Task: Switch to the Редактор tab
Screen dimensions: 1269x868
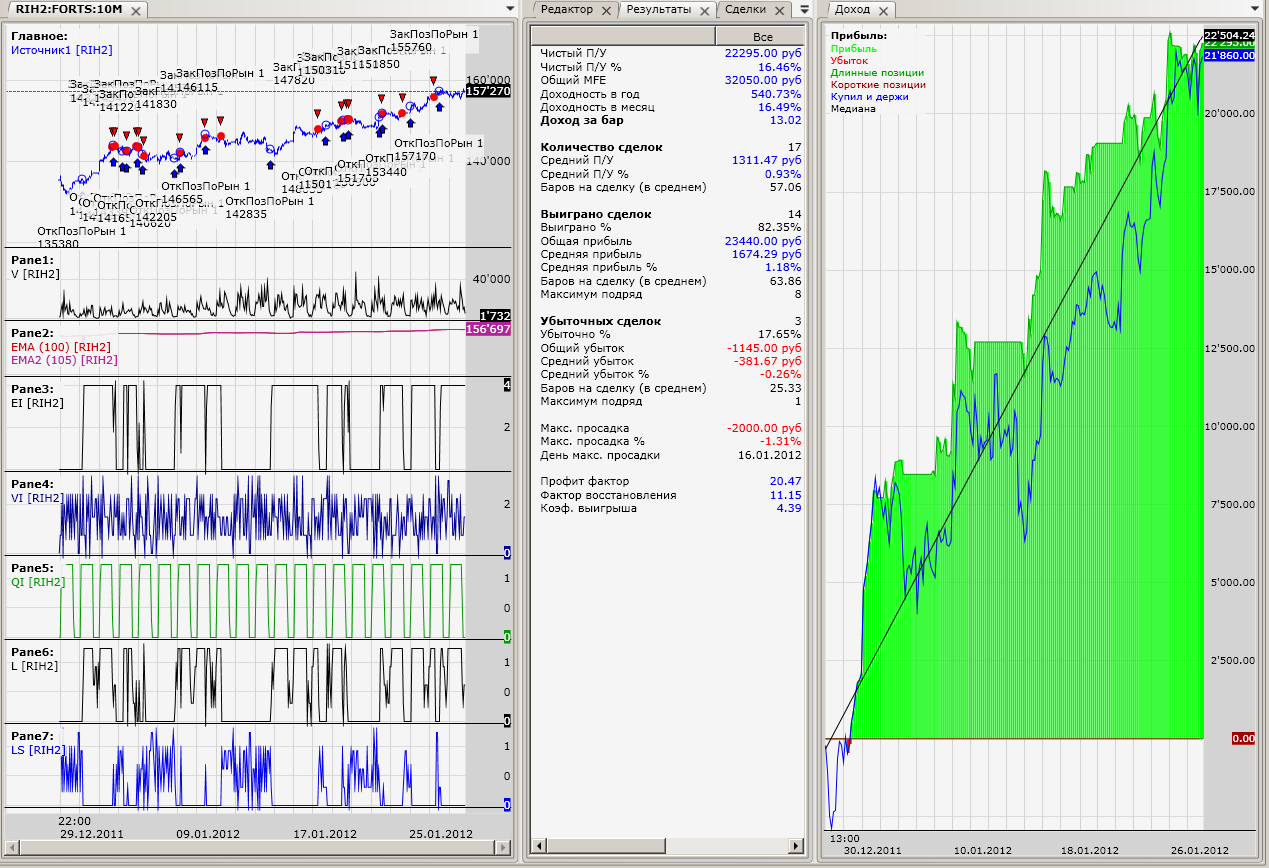Action: click(x=566, y=10)
